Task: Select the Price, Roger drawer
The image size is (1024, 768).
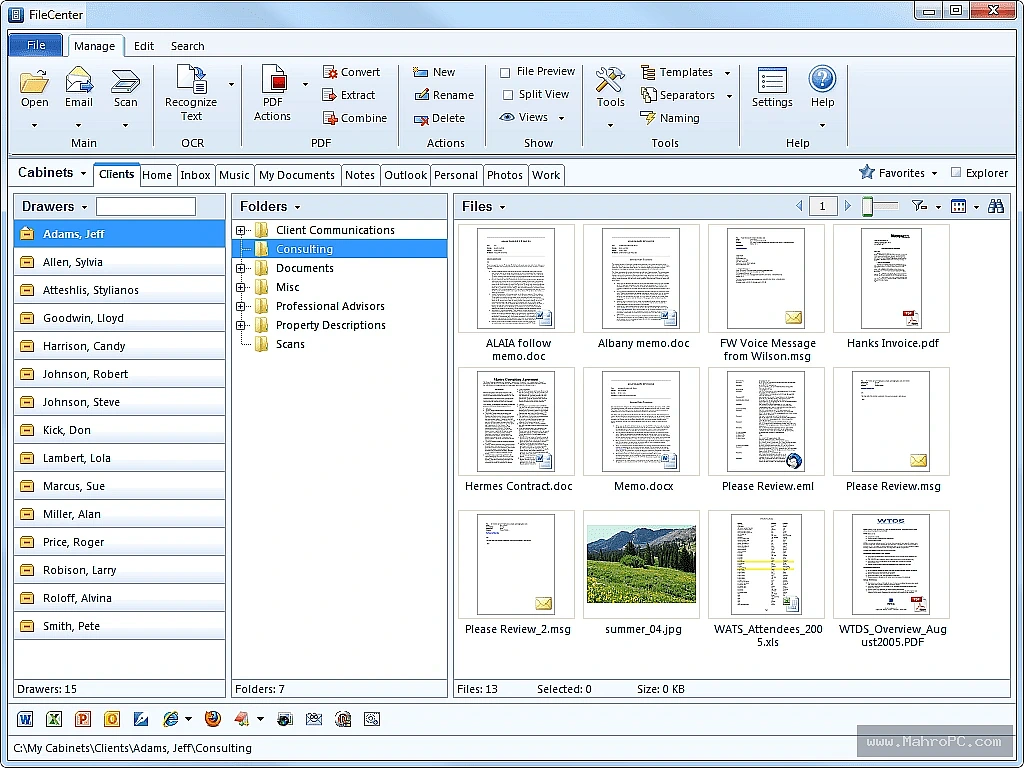Action: [120, 542]
